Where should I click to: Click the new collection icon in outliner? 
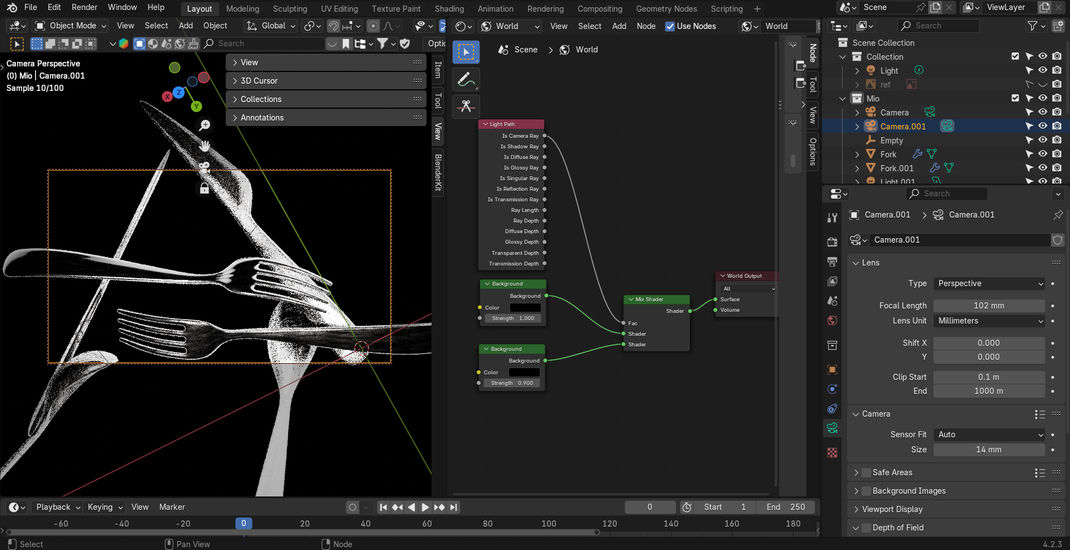coord(1057,25)
